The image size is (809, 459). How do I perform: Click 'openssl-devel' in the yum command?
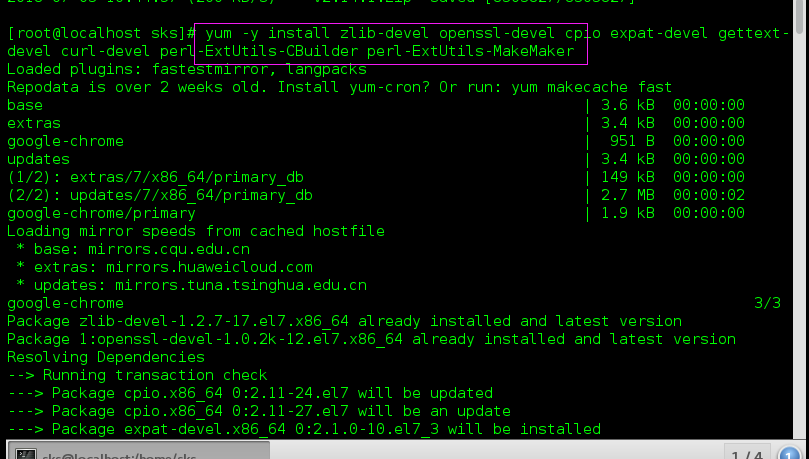pos(497,33)
